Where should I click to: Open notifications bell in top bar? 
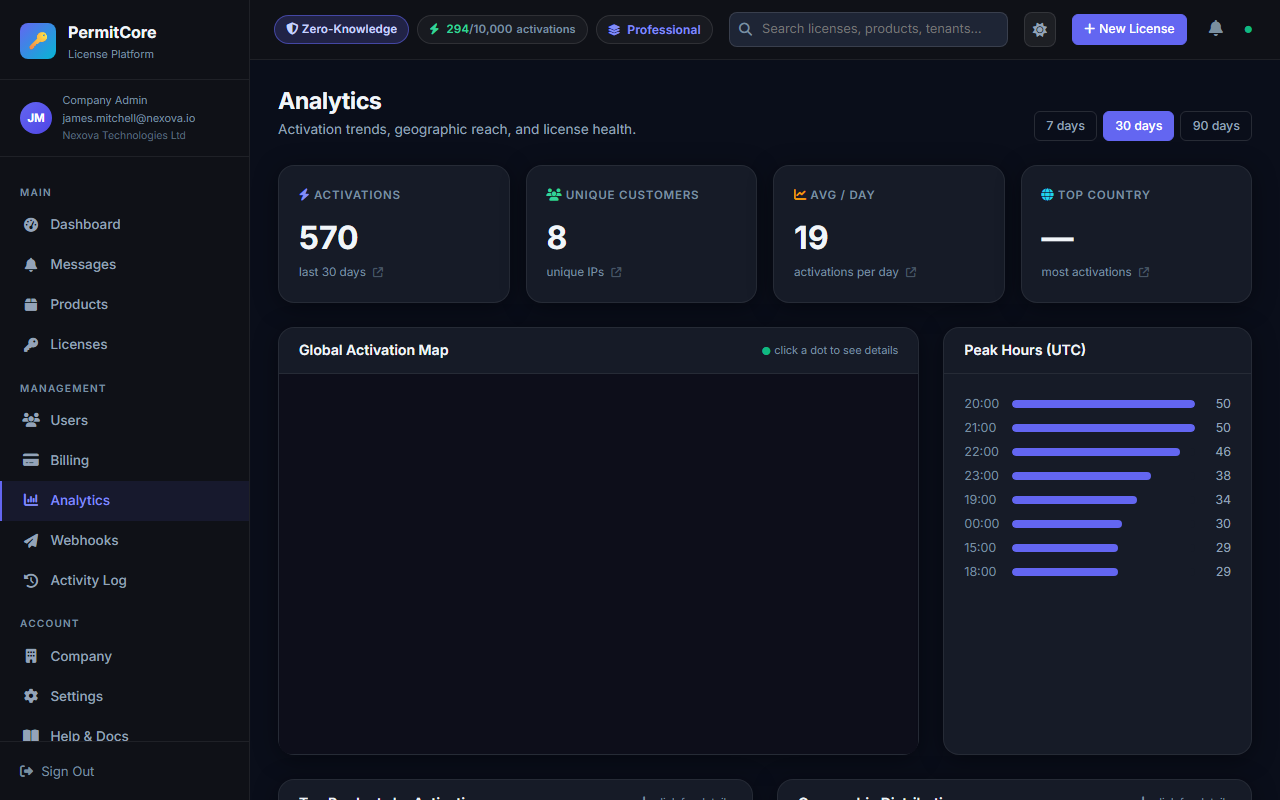(x=1216, y=28)
